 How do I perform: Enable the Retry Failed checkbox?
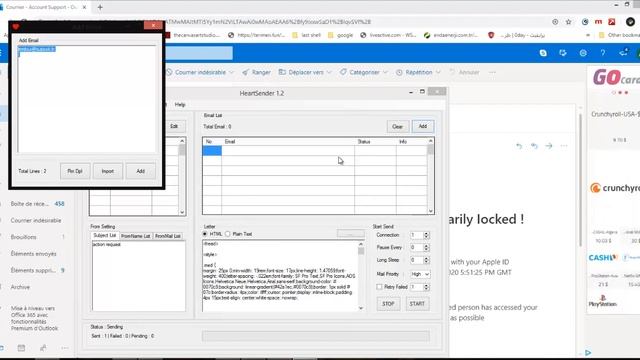[x=379, y=287]
